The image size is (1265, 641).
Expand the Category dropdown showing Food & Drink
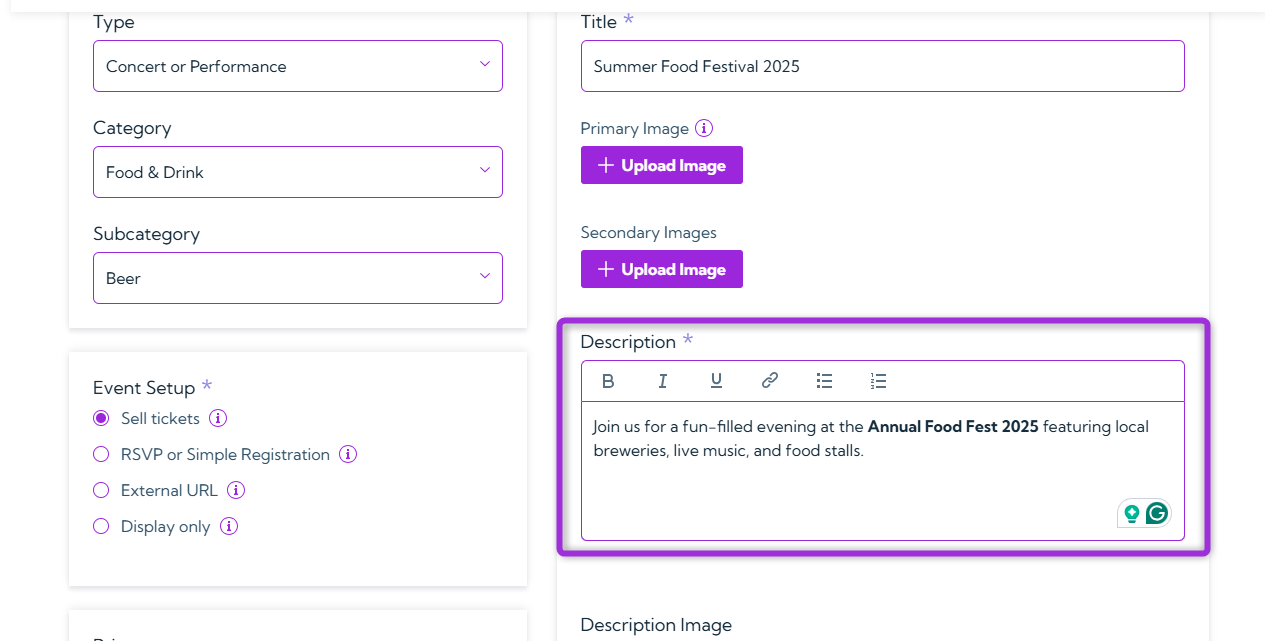tap(298, 172)
